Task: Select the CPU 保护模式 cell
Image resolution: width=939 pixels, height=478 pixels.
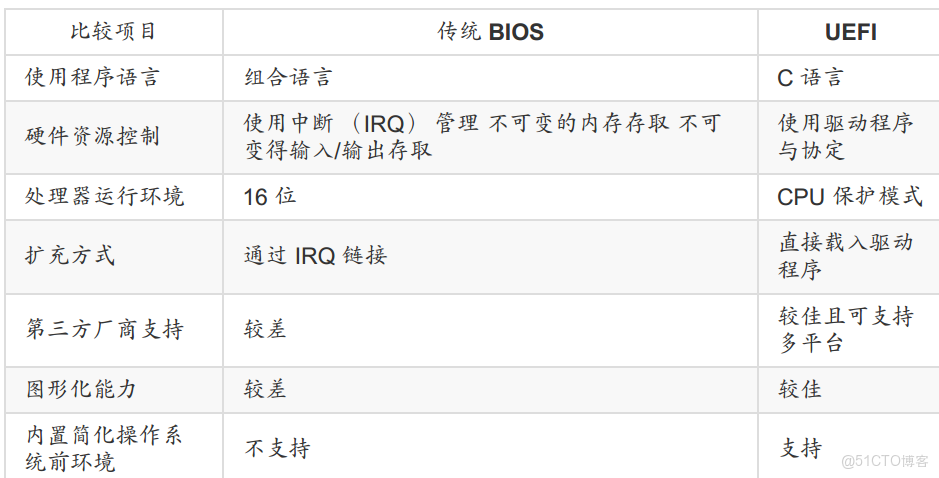Action: (849, 196)
